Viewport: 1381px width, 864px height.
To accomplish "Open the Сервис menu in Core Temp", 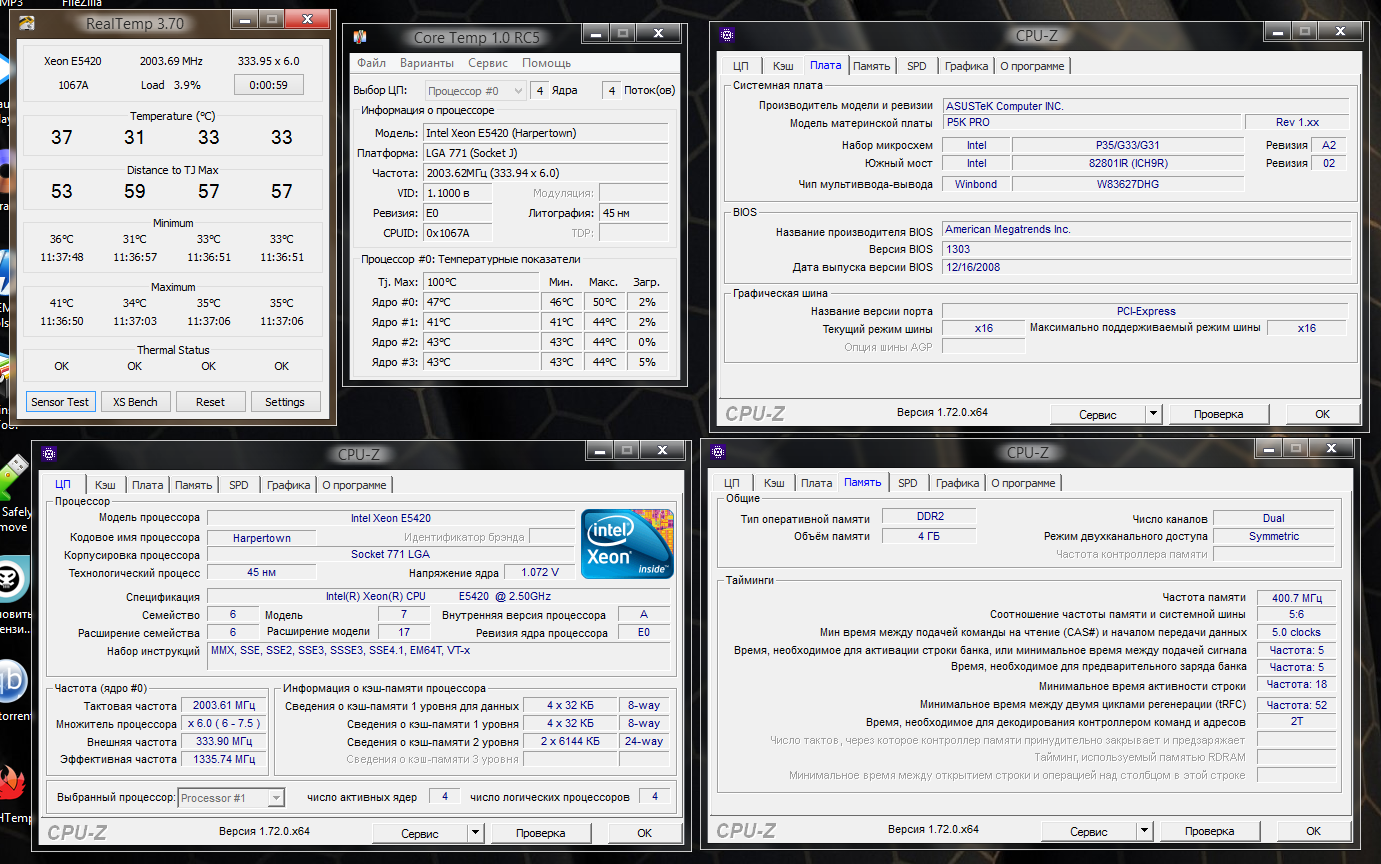I will point(487,62).
